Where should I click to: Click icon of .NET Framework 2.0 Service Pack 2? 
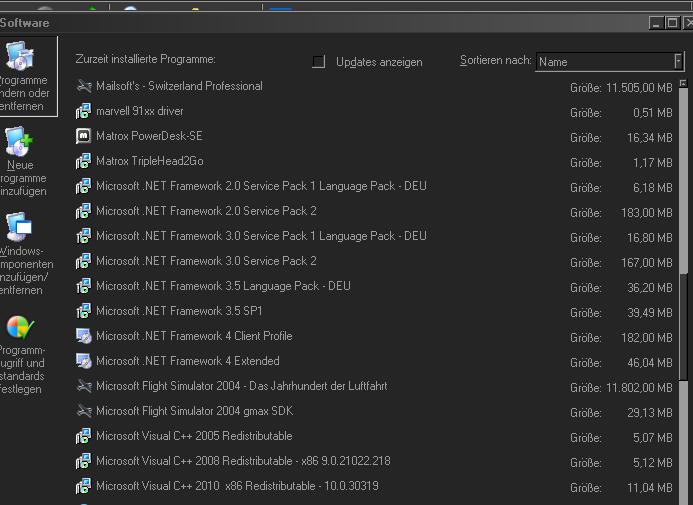coord(84,211)
